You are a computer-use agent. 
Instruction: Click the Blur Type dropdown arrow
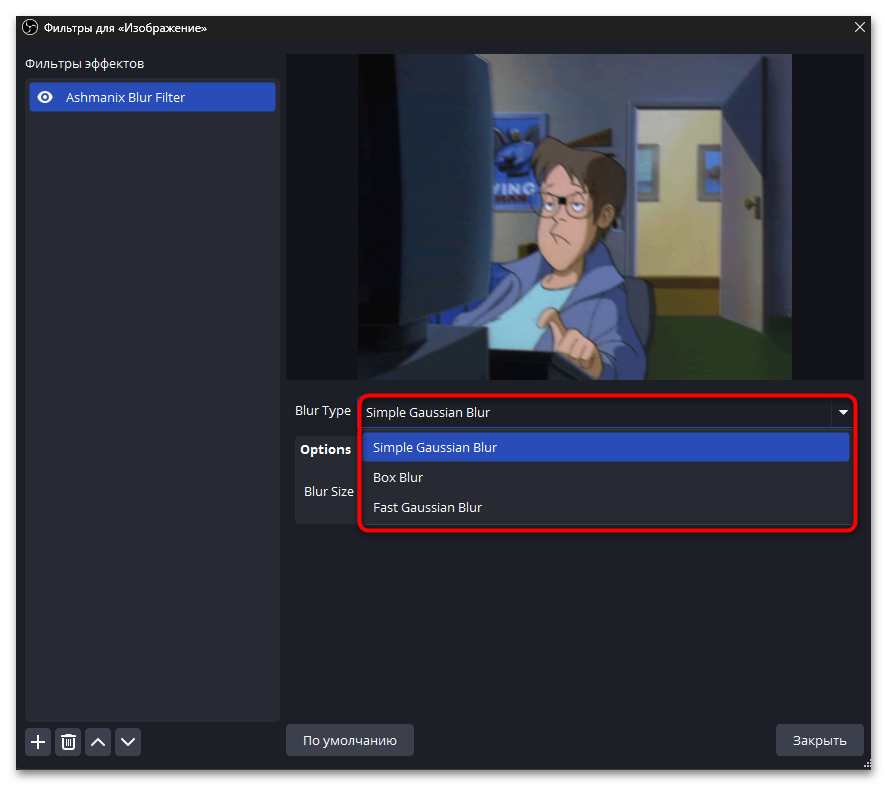[843, 413]
